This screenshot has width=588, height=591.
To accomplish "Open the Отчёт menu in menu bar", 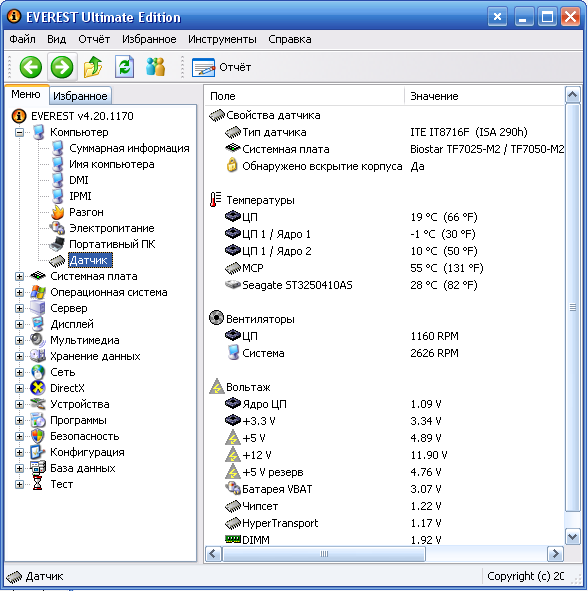I will click(x=94, y=39).
